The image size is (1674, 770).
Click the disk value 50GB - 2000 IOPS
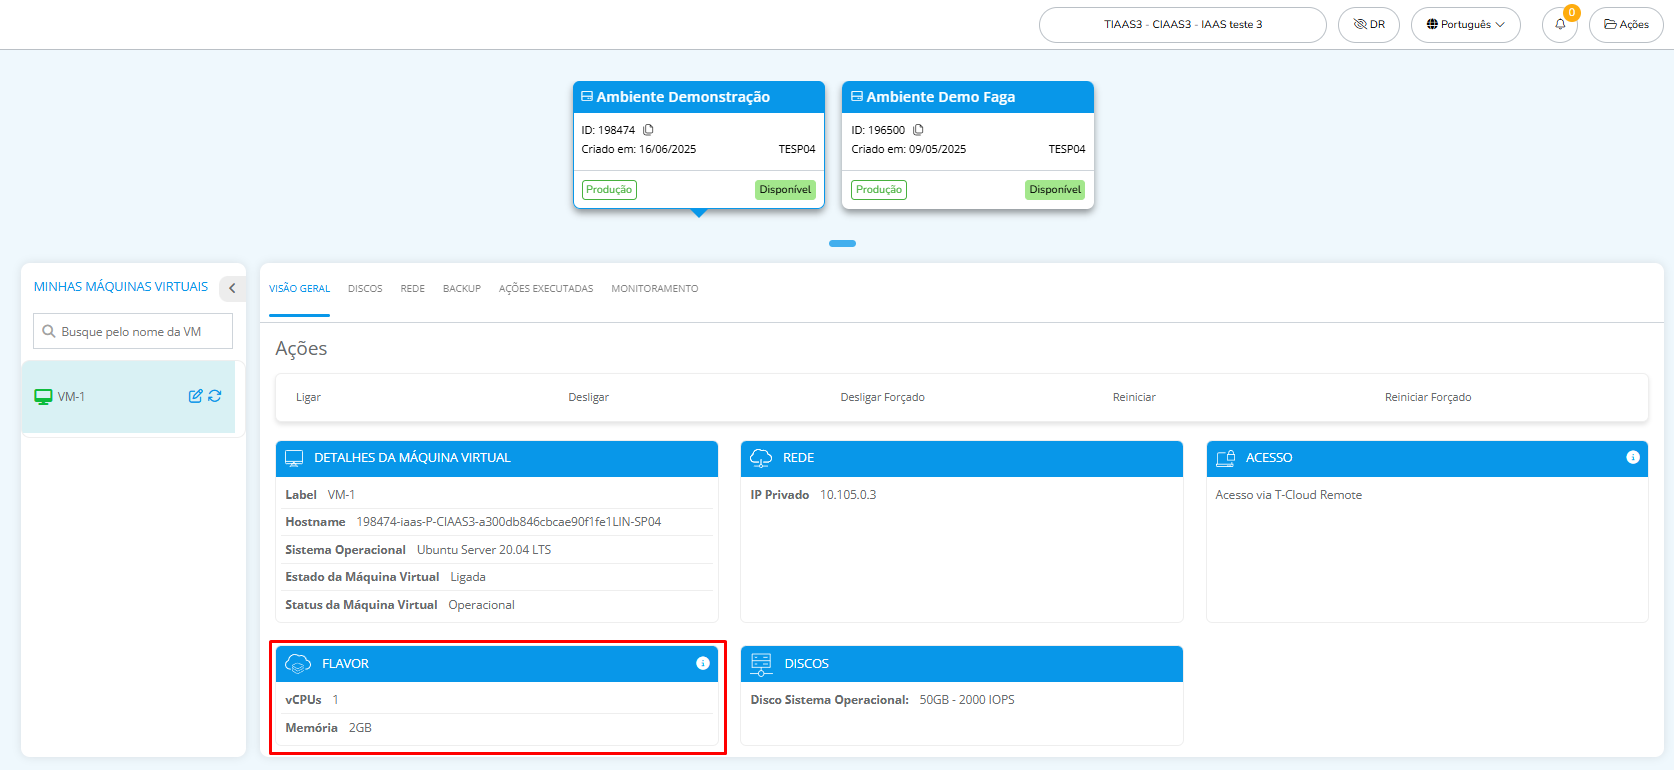pos(967,700)
